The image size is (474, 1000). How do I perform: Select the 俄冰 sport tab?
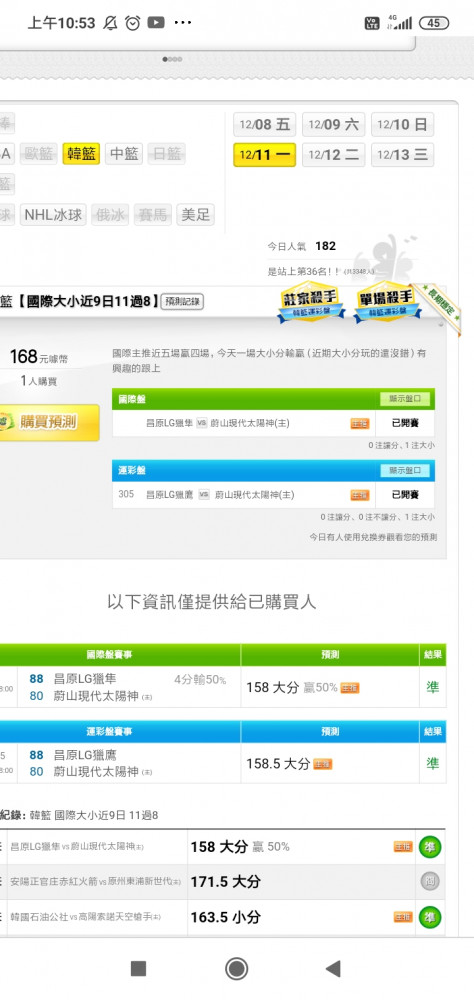click(110, 215)
